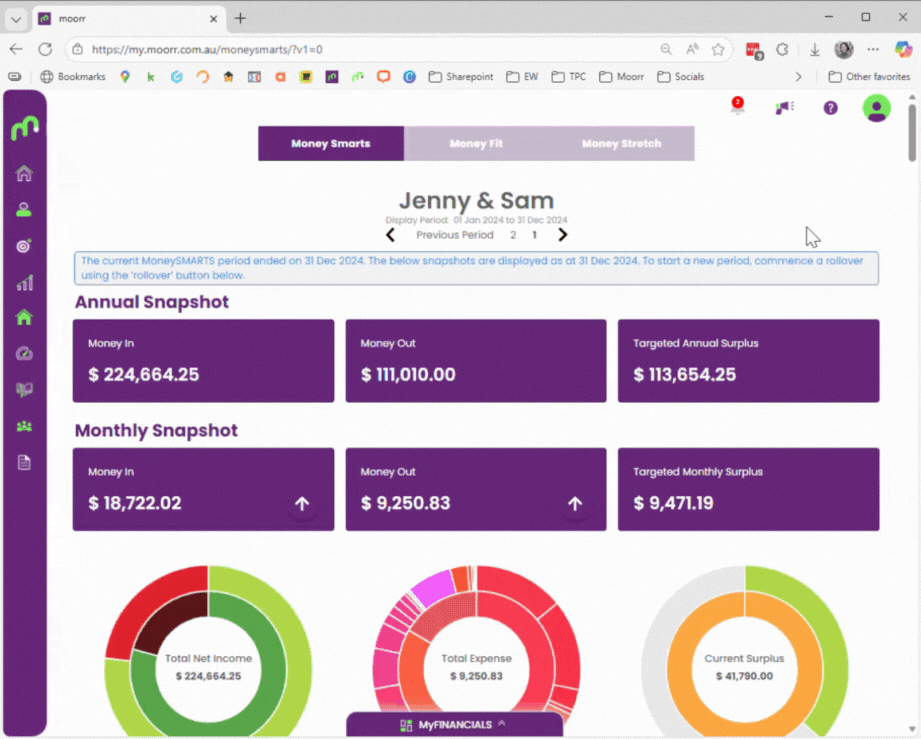The height and width of the screenshot is (739, 921).
Task: Expand the MyFINANCIALS bottom panel
Action: pos(454,725)
